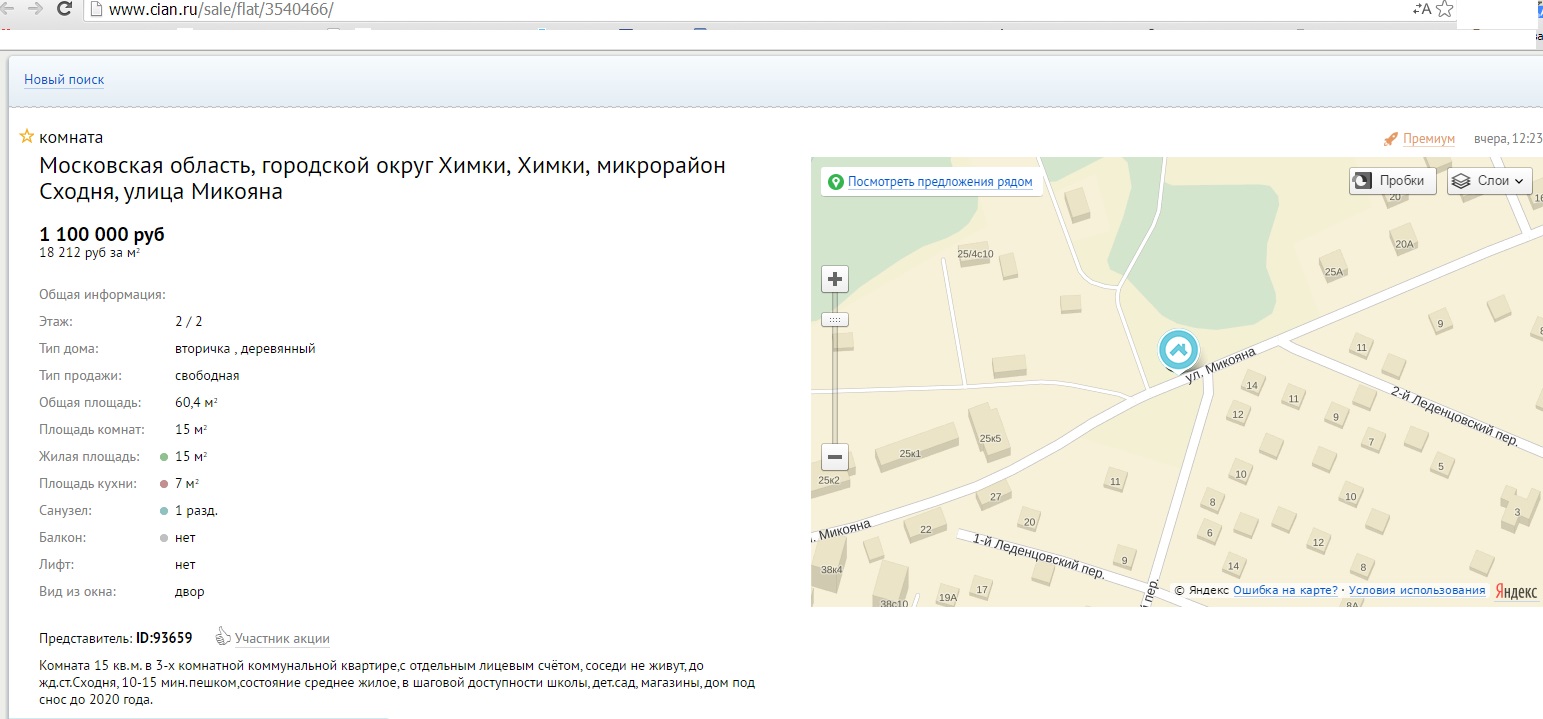Screen dimensions: 1543x719
Task: Open the 'Новый поиск' link
Action: [x=64, y=80]
